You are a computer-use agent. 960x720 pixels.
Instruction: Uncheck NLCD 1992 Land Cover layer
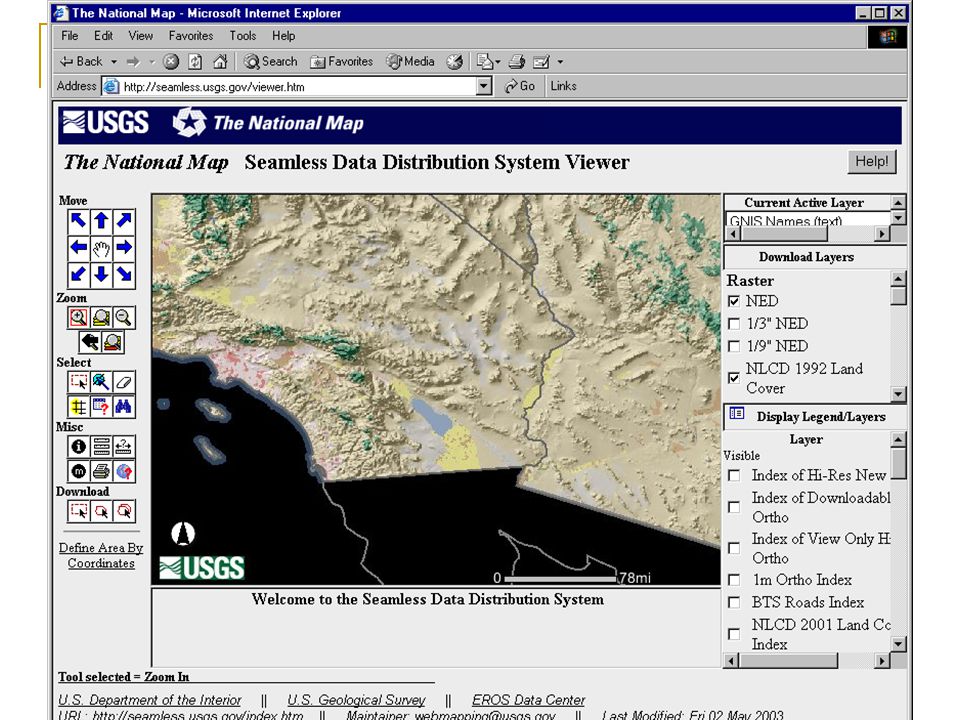pos(733,378)
